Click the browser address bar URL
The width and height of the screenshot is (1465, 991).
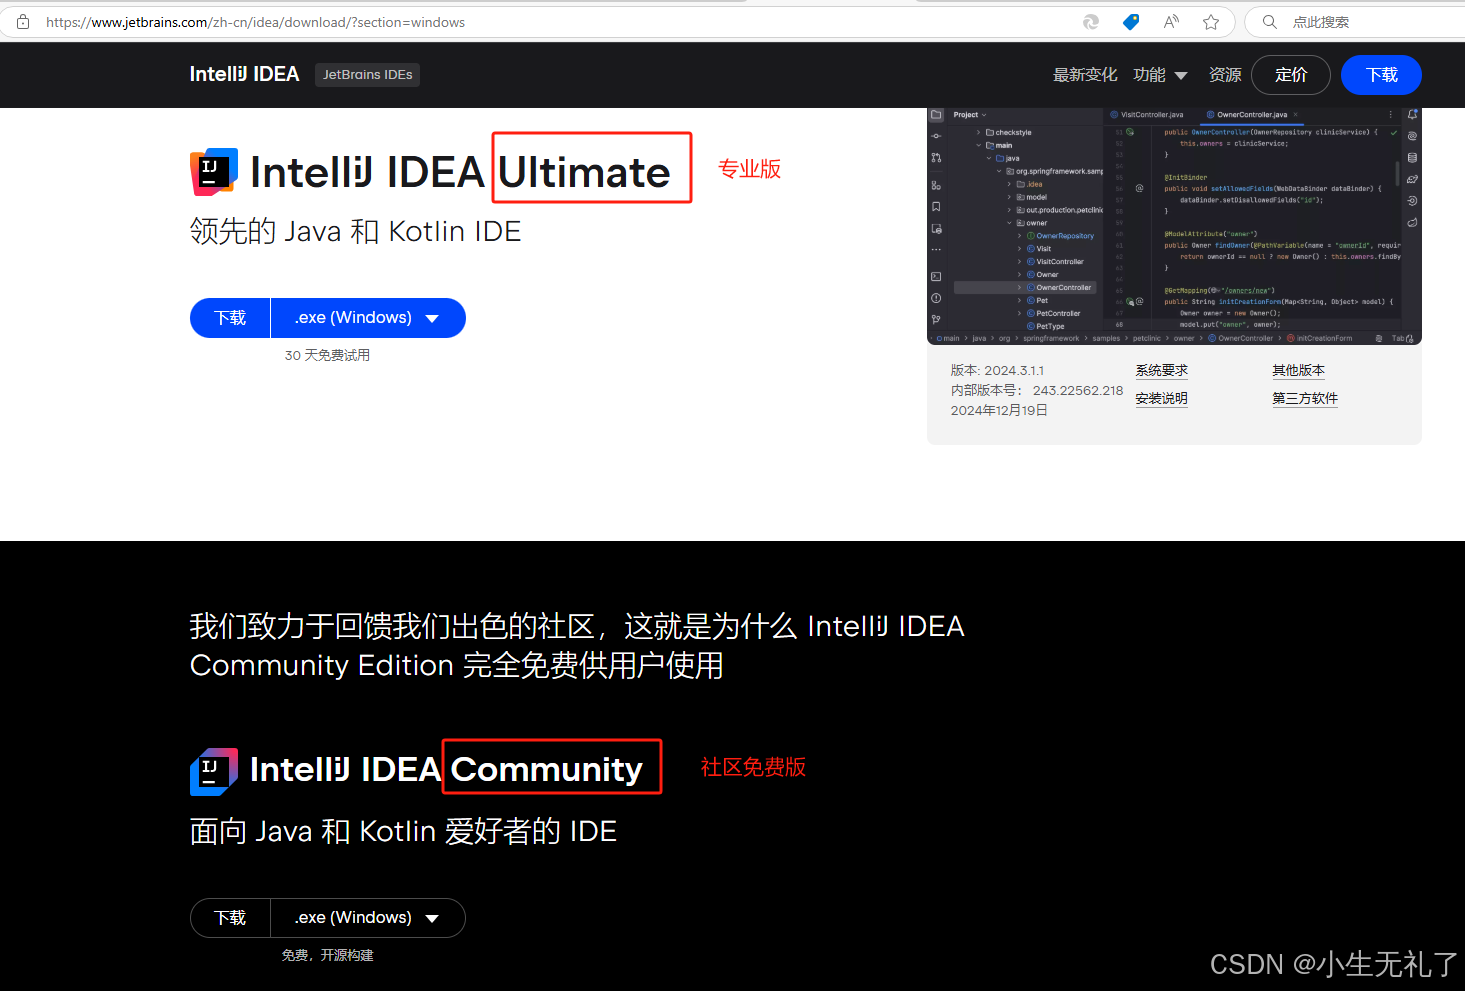pyautogui.click(x=255, y=22)
